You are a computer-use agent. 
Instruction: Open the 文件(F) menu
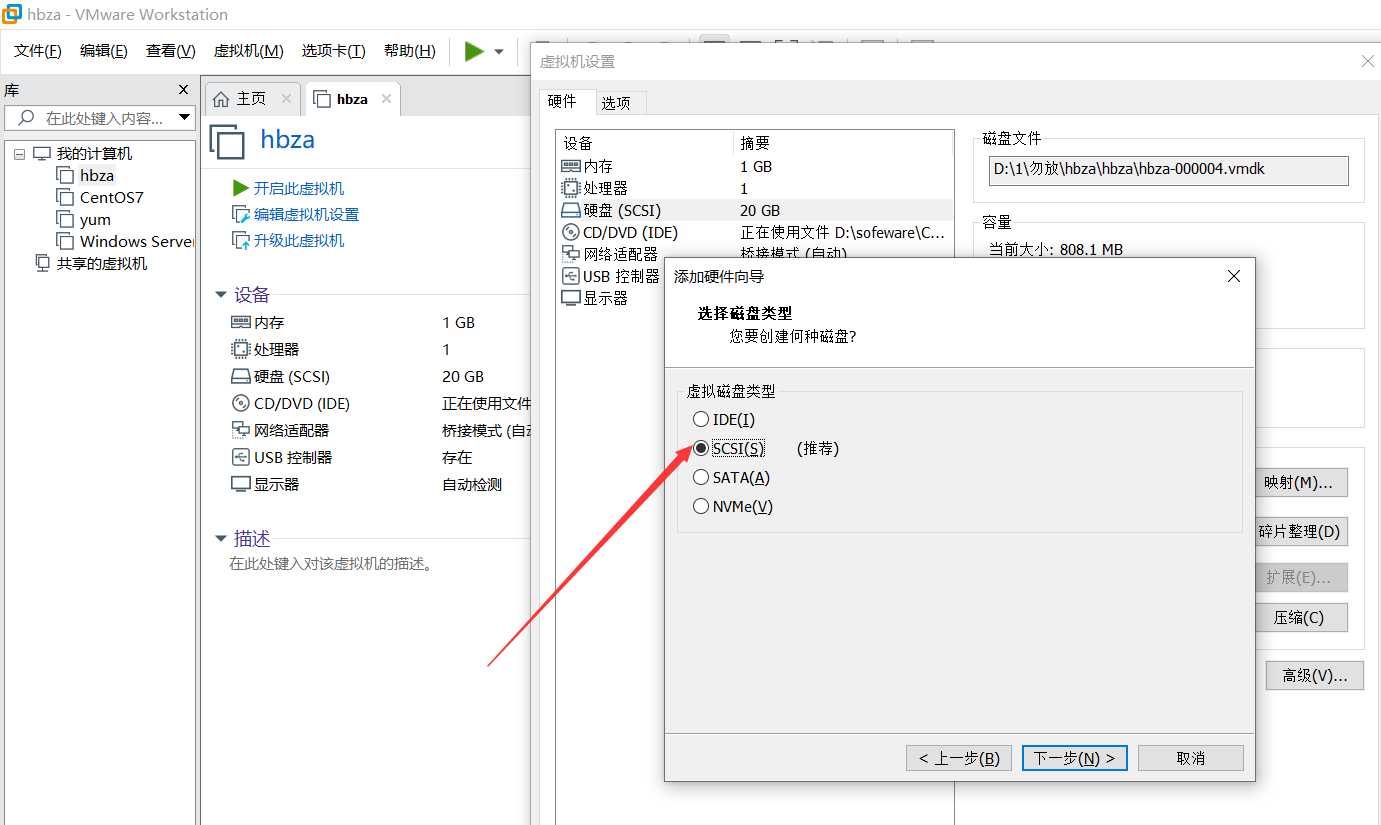tap(38, 51)
